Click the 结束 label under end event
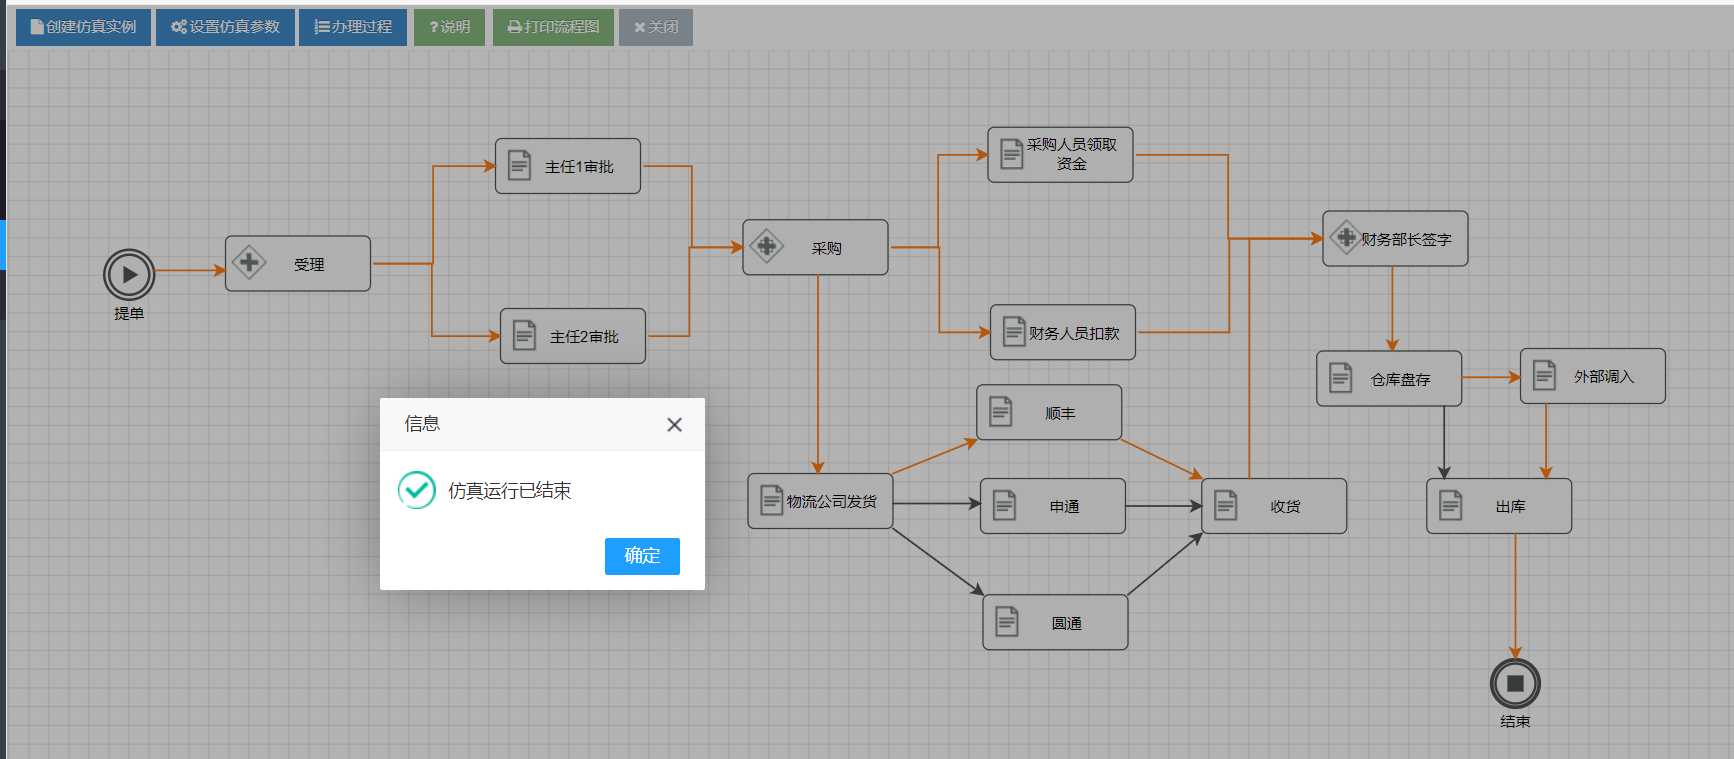Image resolution: width=1734 pixels, height=759 pixels. (1515, 721)
